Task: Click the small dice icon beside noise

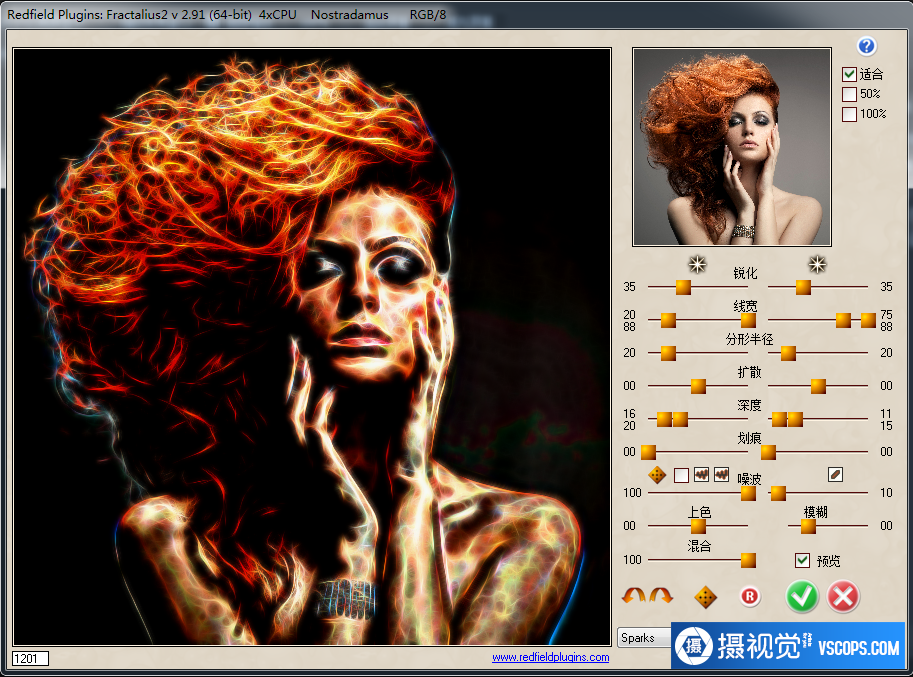Action: point(657,475)
